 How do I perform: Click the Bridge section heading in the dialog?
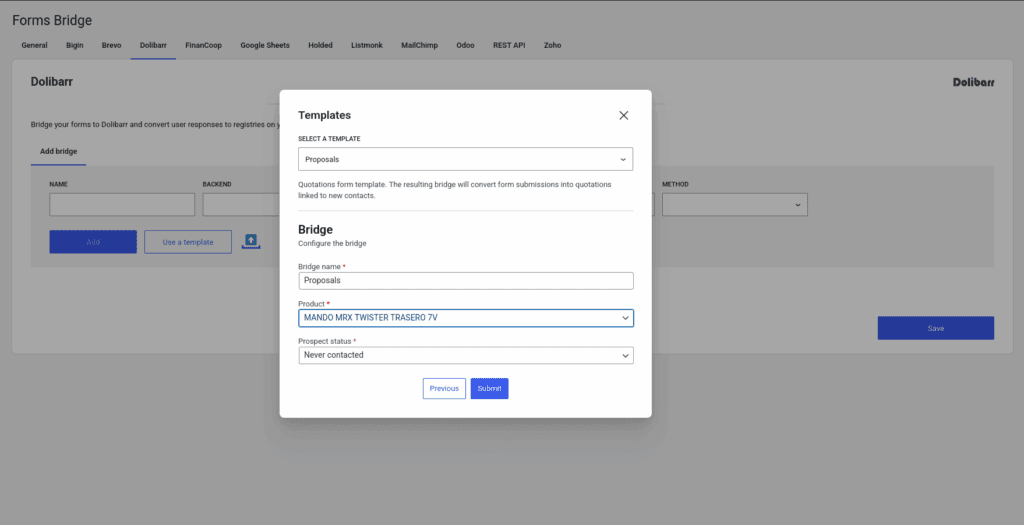click(315, 230)
